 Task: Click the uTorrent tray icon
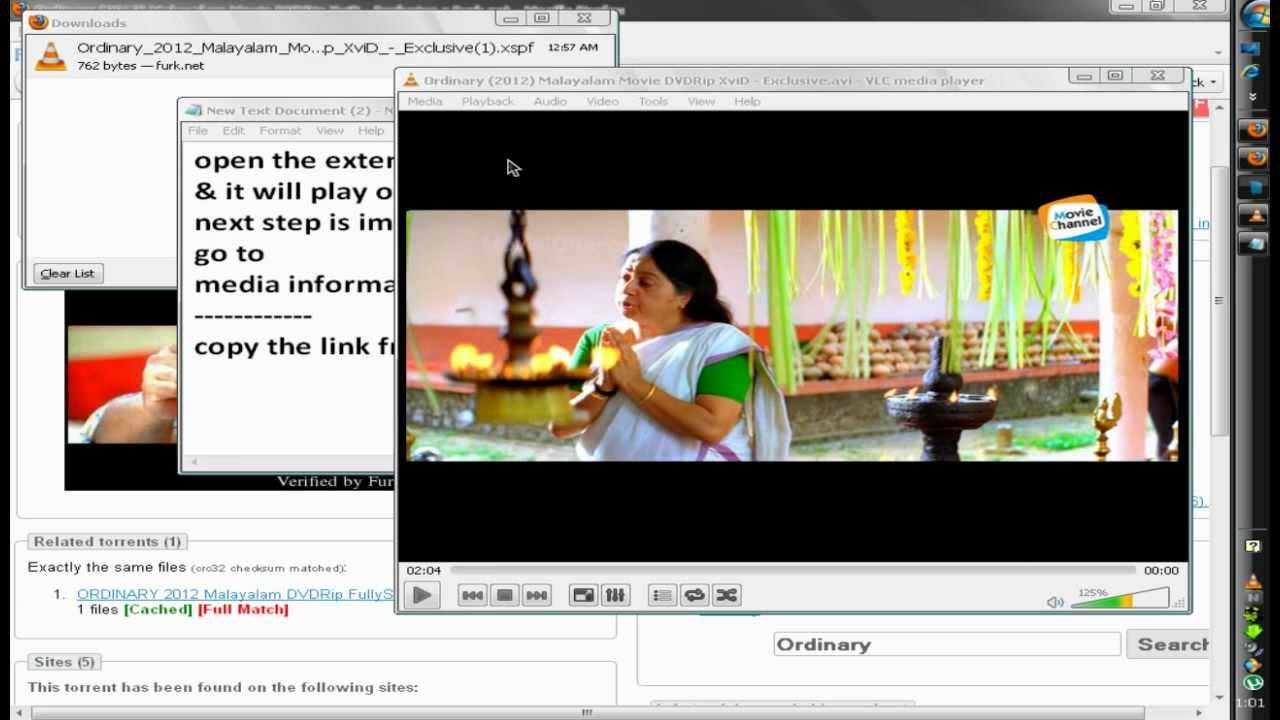[1253, 683]
